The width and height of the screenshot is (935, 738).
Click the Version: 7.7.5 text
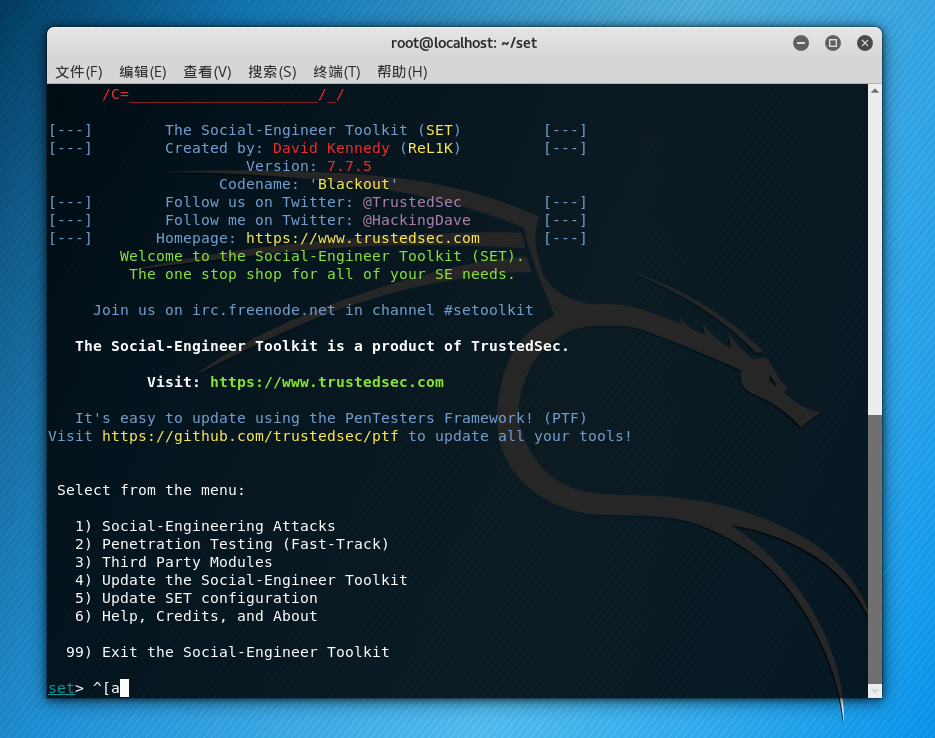(x=309, y=166)
